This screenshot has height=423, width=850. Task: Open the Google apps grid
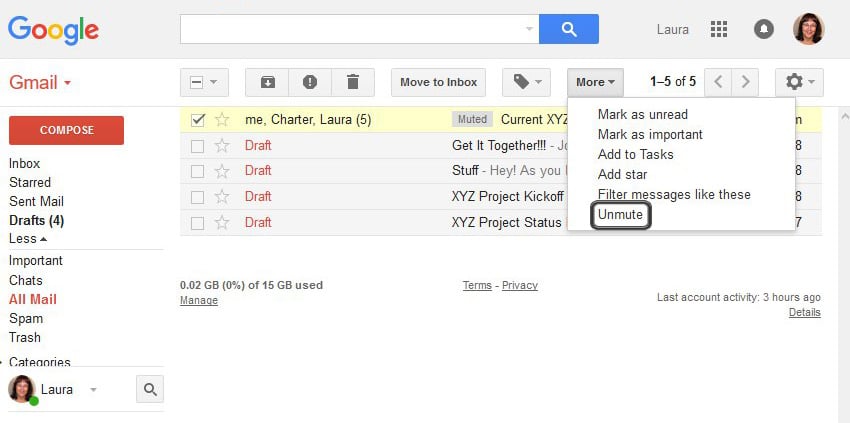point(719,29)
